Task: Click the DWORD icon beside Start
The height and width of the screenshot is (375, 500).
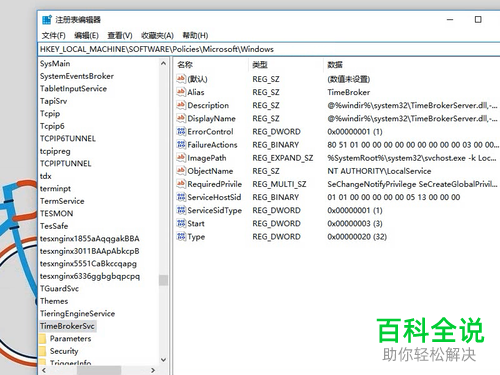Action: pos(181,223)
